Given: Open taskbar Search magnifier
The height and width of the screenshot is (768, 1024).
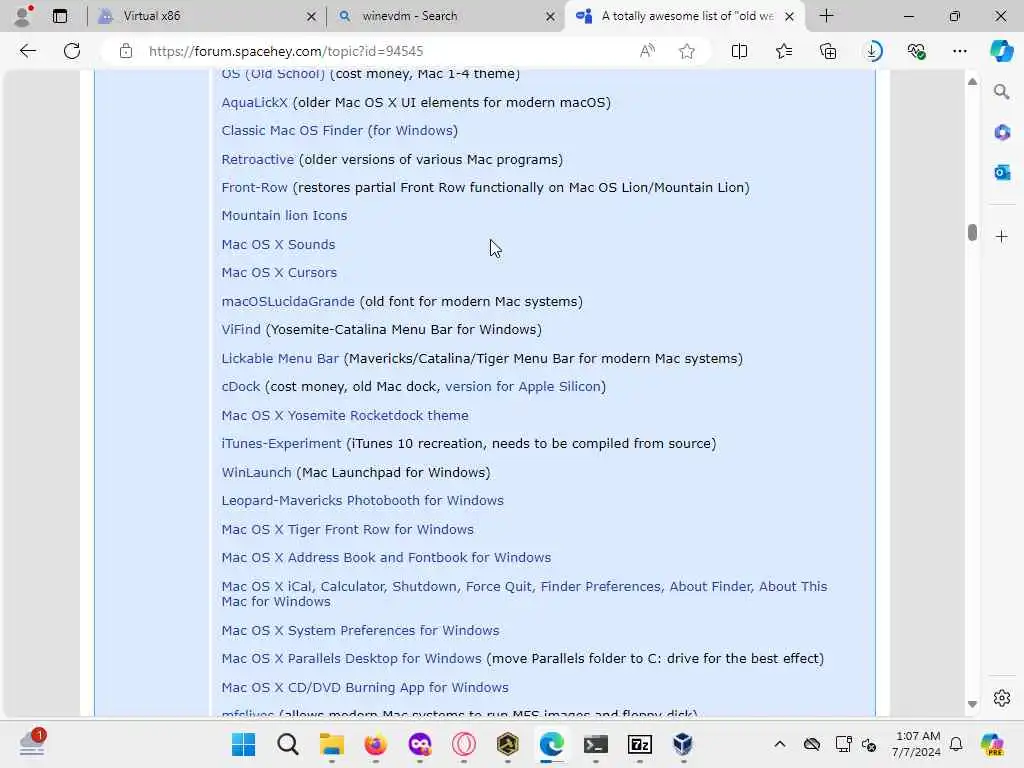Looking at the screenshot, I should tap(287, 744).
